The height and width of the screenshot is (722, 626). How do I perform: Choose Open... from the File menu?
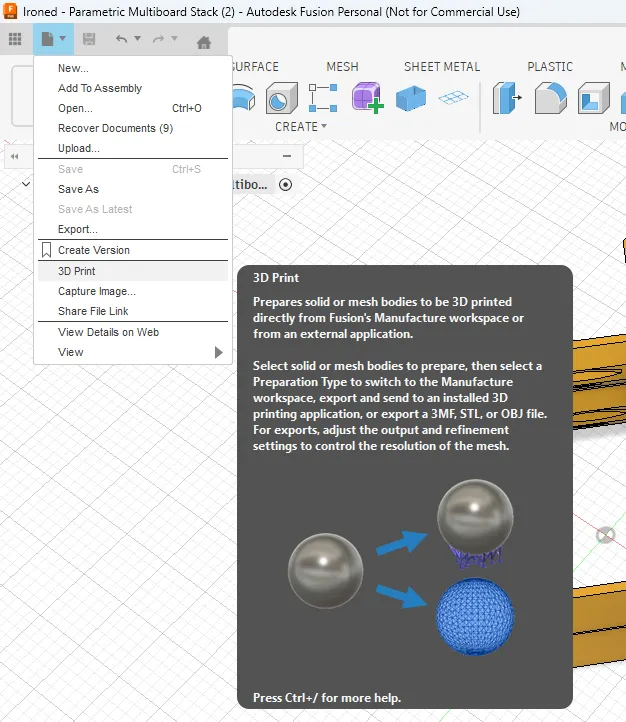(133, 108)
